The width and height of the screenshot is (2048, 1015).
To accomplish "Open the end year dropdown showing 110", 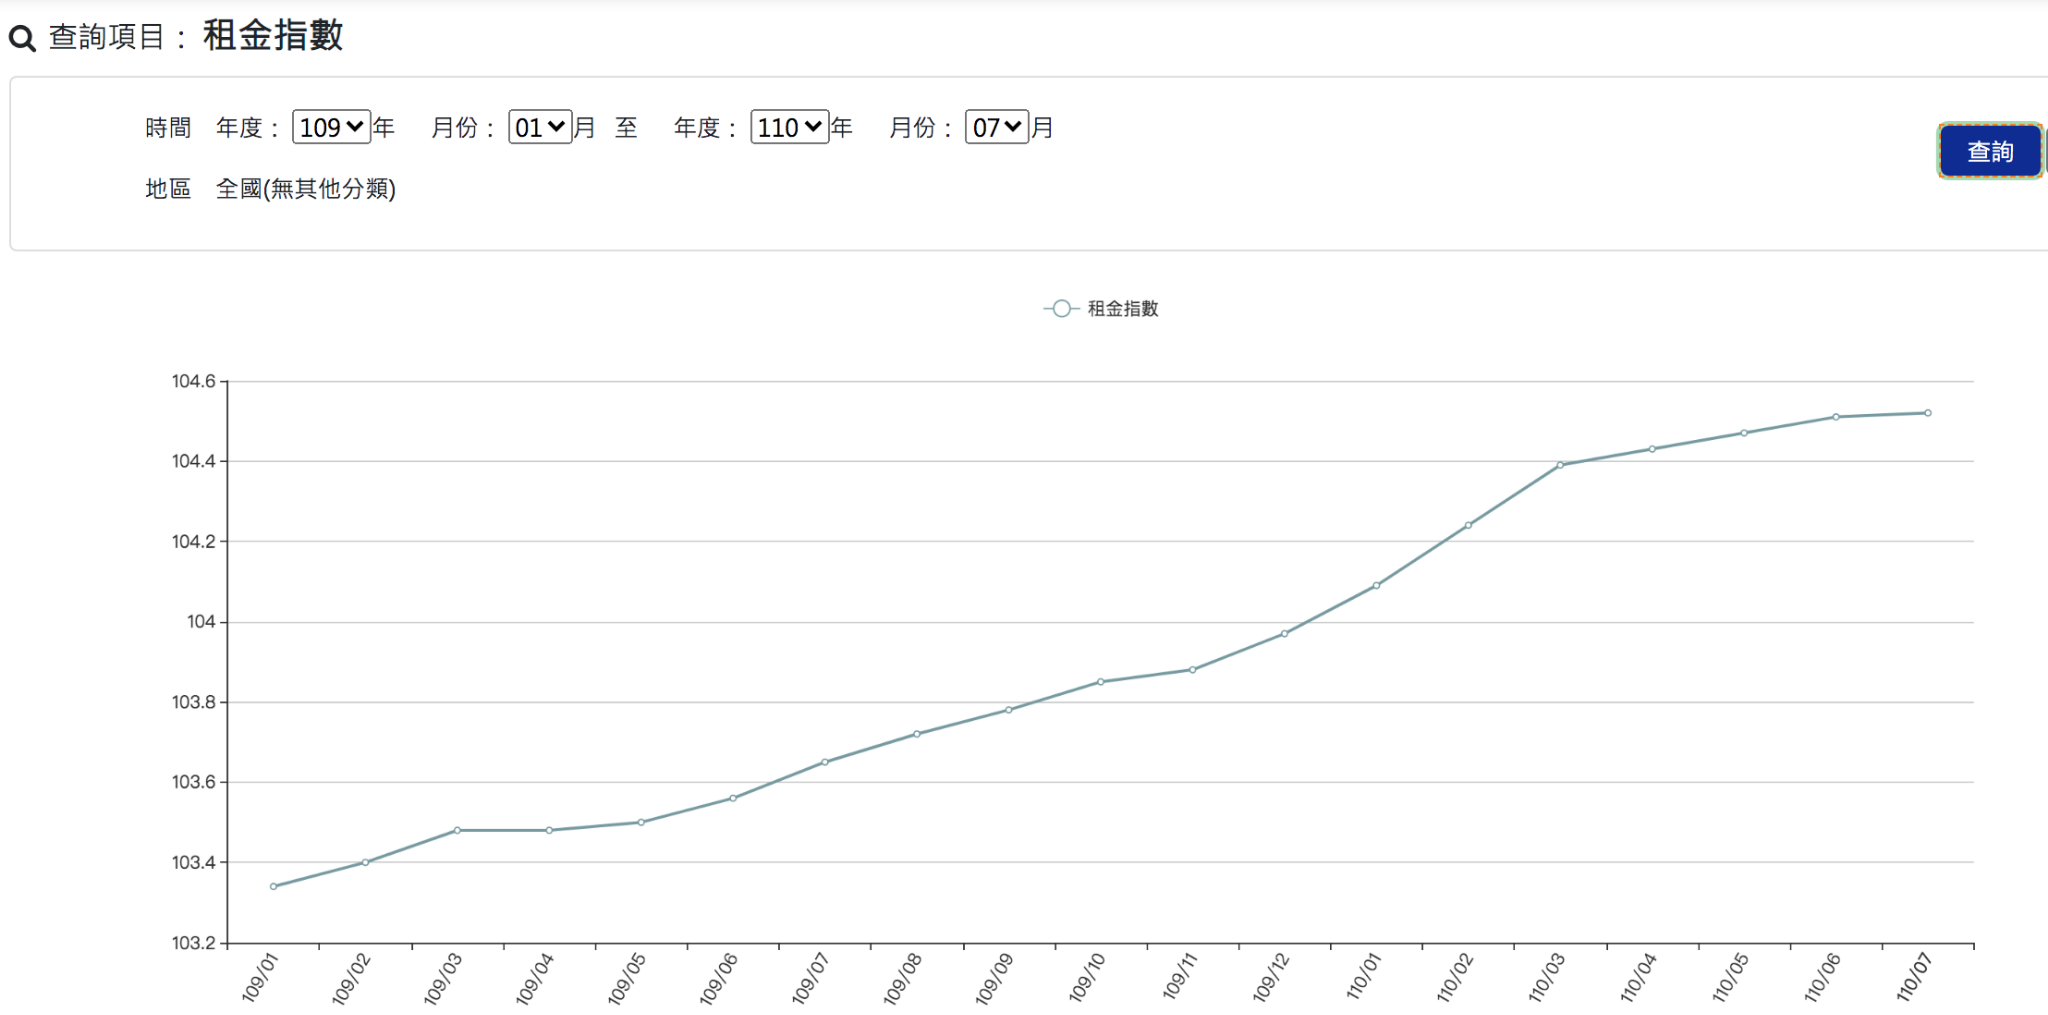I will [x=789, y=127].
